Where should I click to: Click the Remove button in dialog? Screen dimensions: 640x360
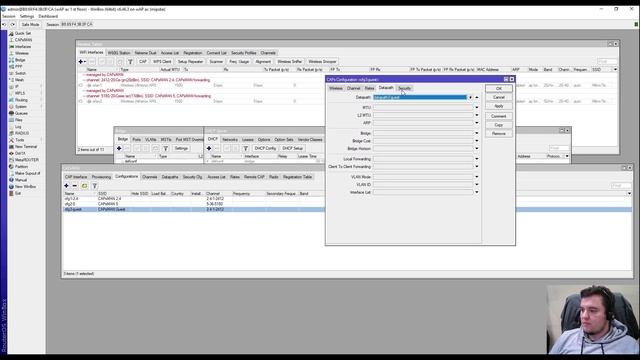pyautogui.click(x=499, y=134)
